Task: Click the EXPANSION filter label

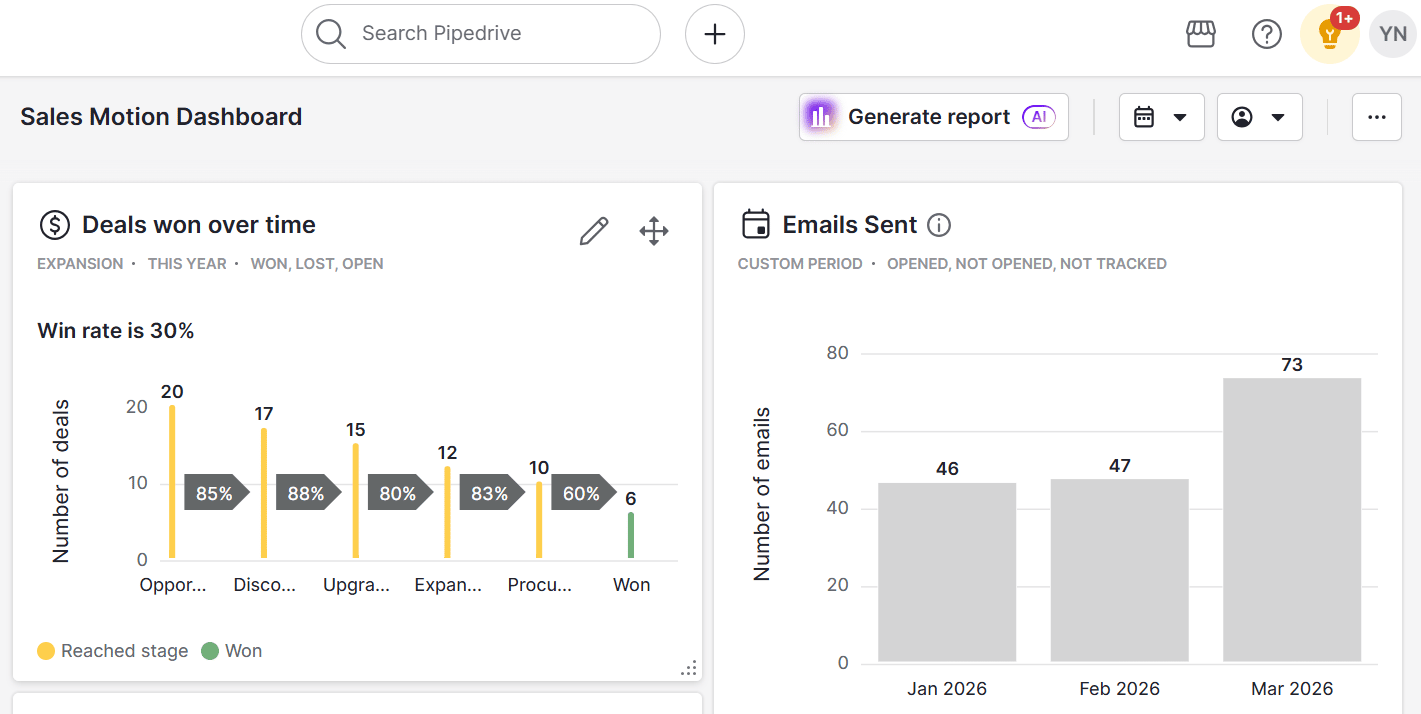Action: tap(80, 264)
